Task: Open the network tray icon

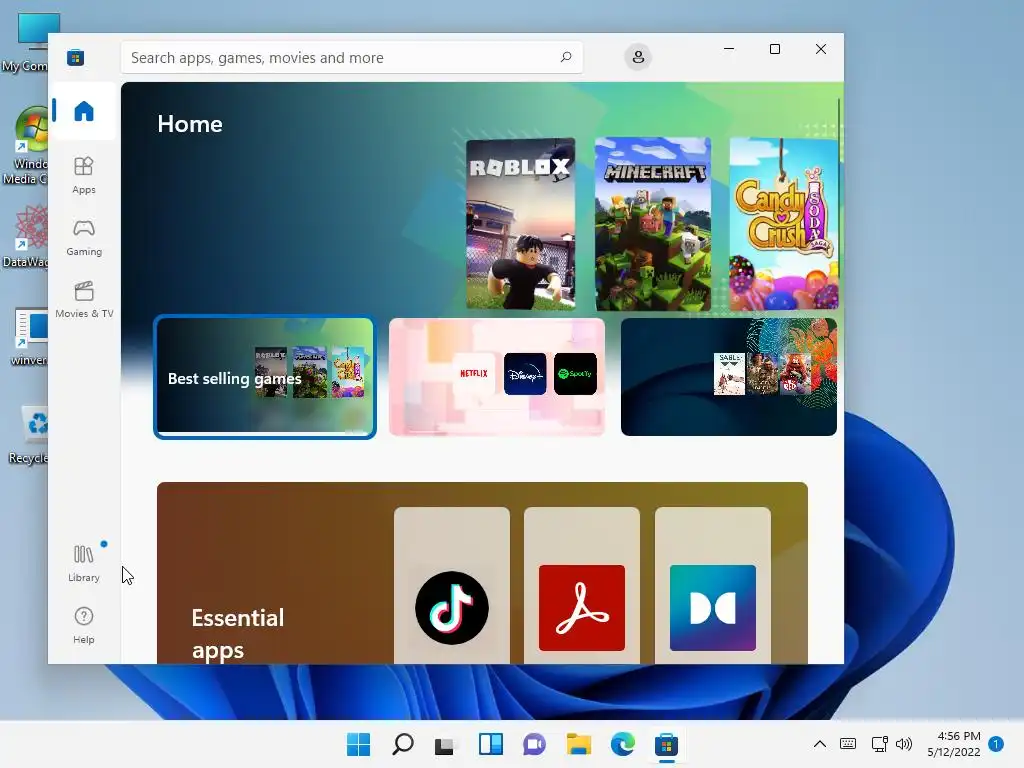Action: point(879,744)
